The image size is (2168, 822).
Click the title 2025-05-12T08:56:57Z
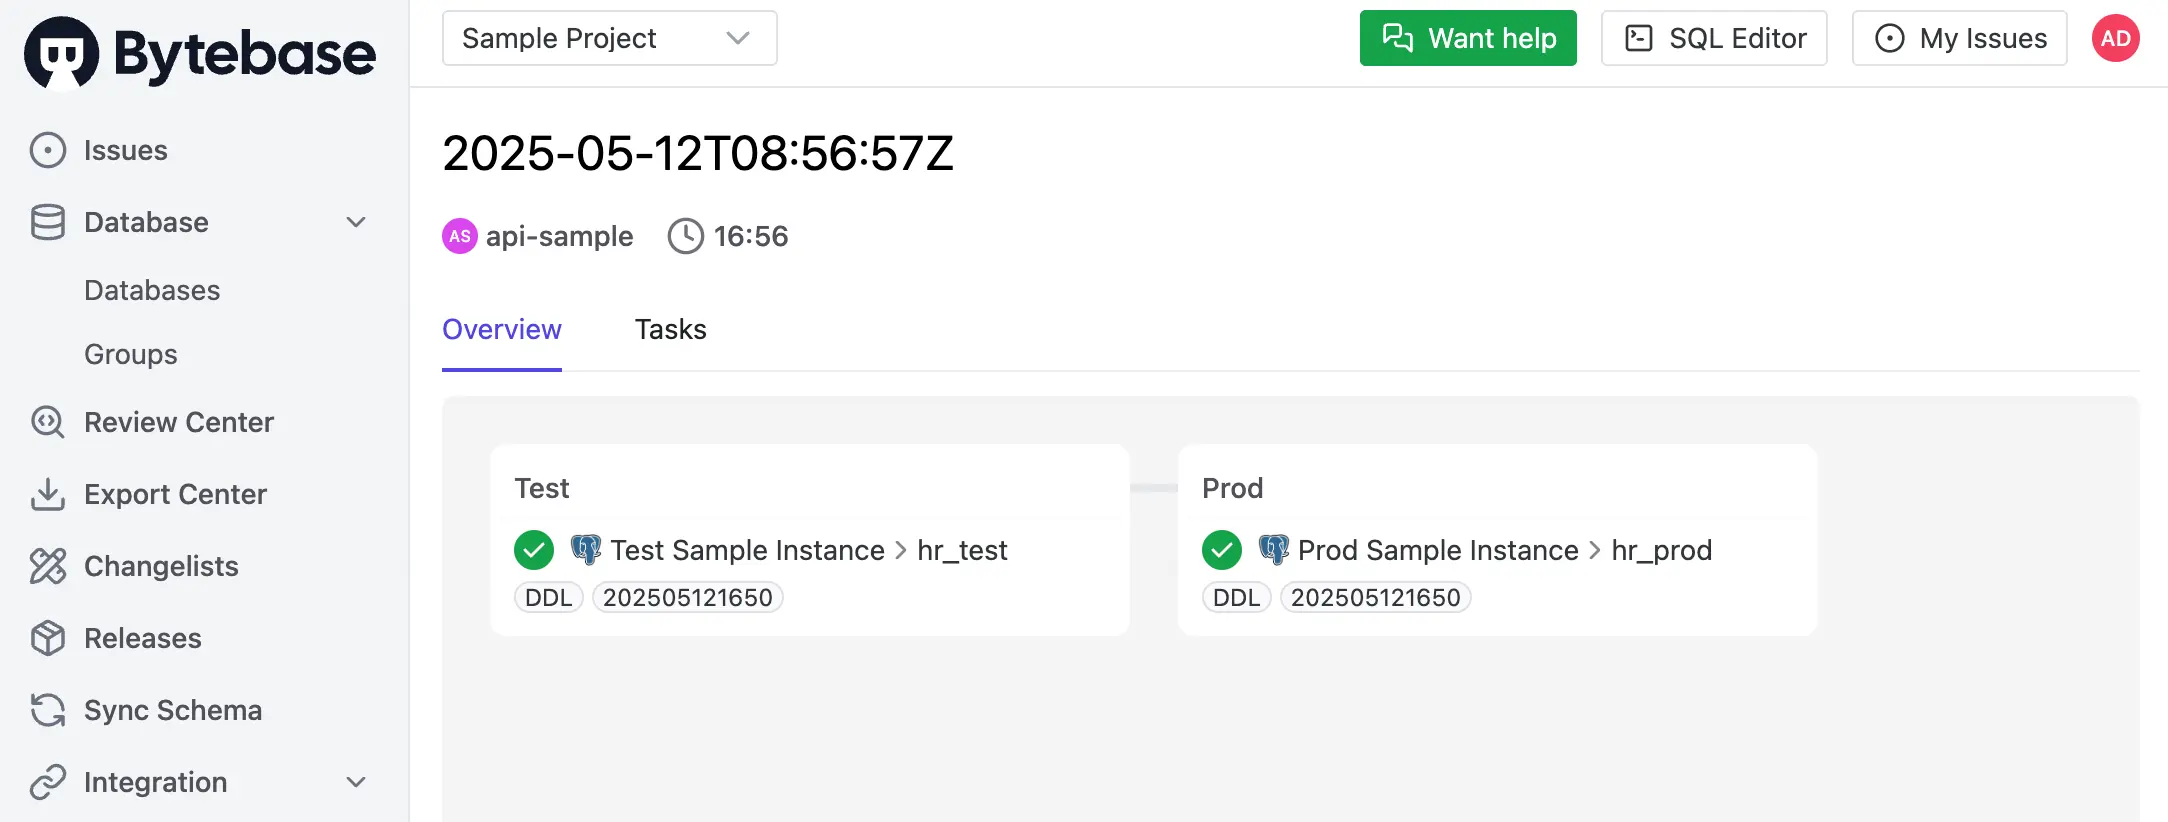click(698, 153)
